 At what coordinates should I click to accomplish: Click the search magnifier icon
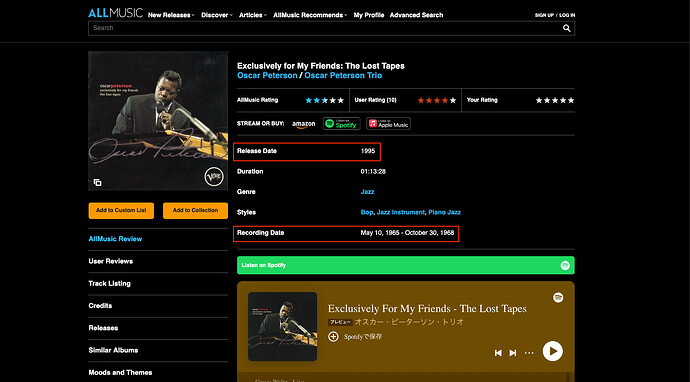point(567,28)
